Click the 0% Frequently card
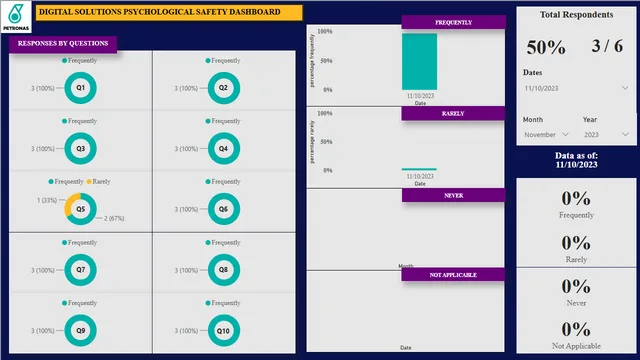The width and height of the screenshot is (640, 360). [x=576, y=204]
